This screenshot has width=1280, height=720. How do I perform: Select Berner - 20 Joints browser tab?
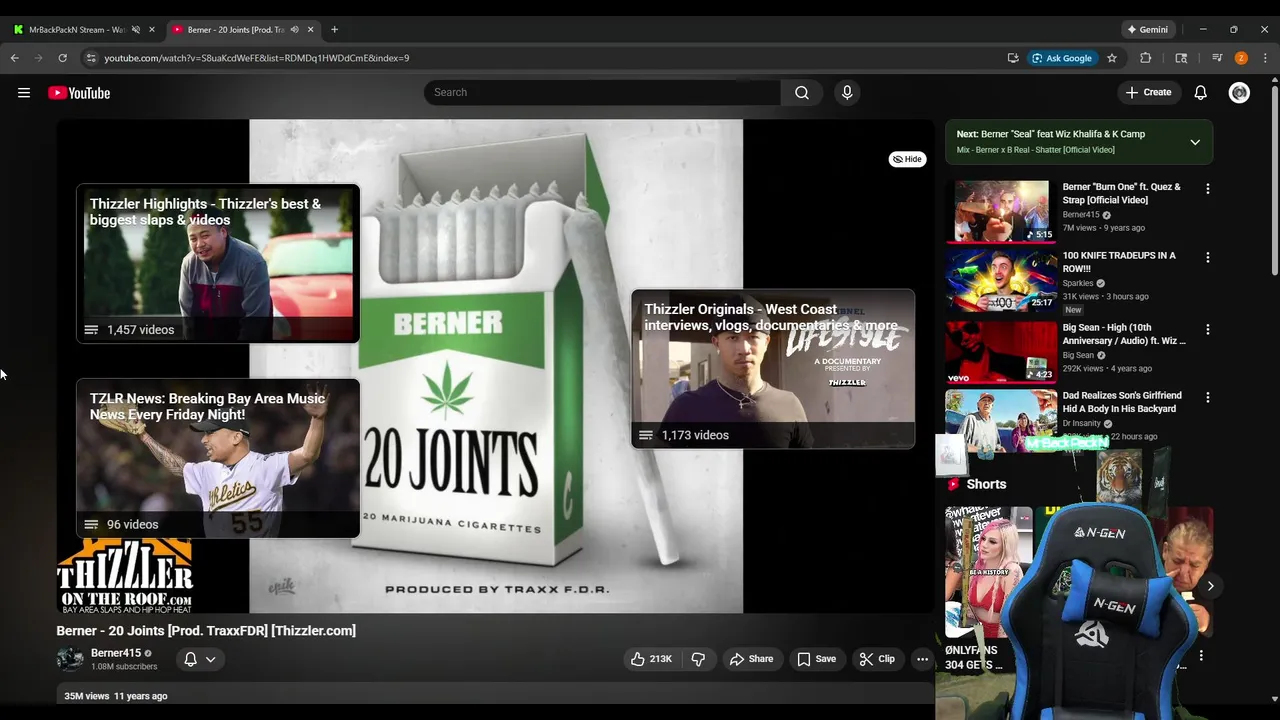[x=235, y=30]
